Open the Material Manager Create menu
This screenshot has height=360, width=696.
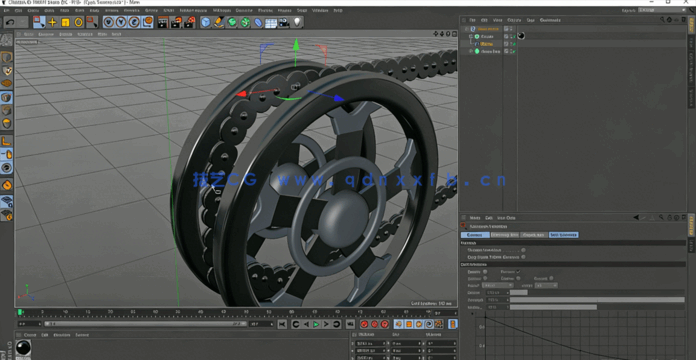(x=30, y=335)
